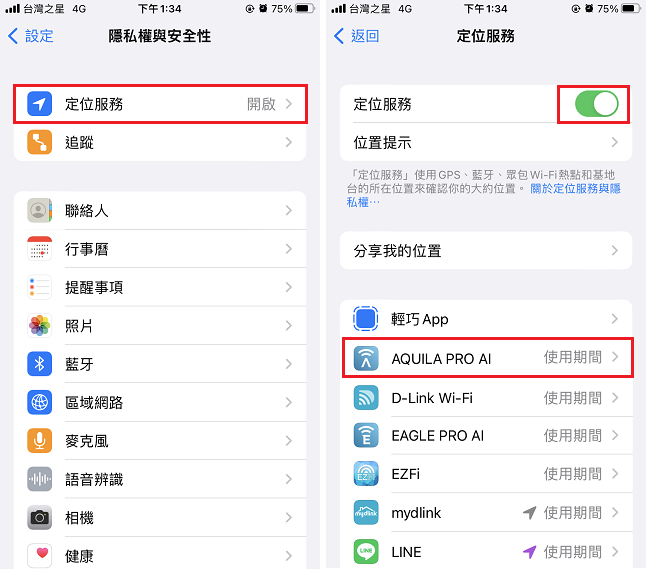Tap the orange 追蹤 tracking icon
This screenshot has height=569, width=647.
[39, 142]
